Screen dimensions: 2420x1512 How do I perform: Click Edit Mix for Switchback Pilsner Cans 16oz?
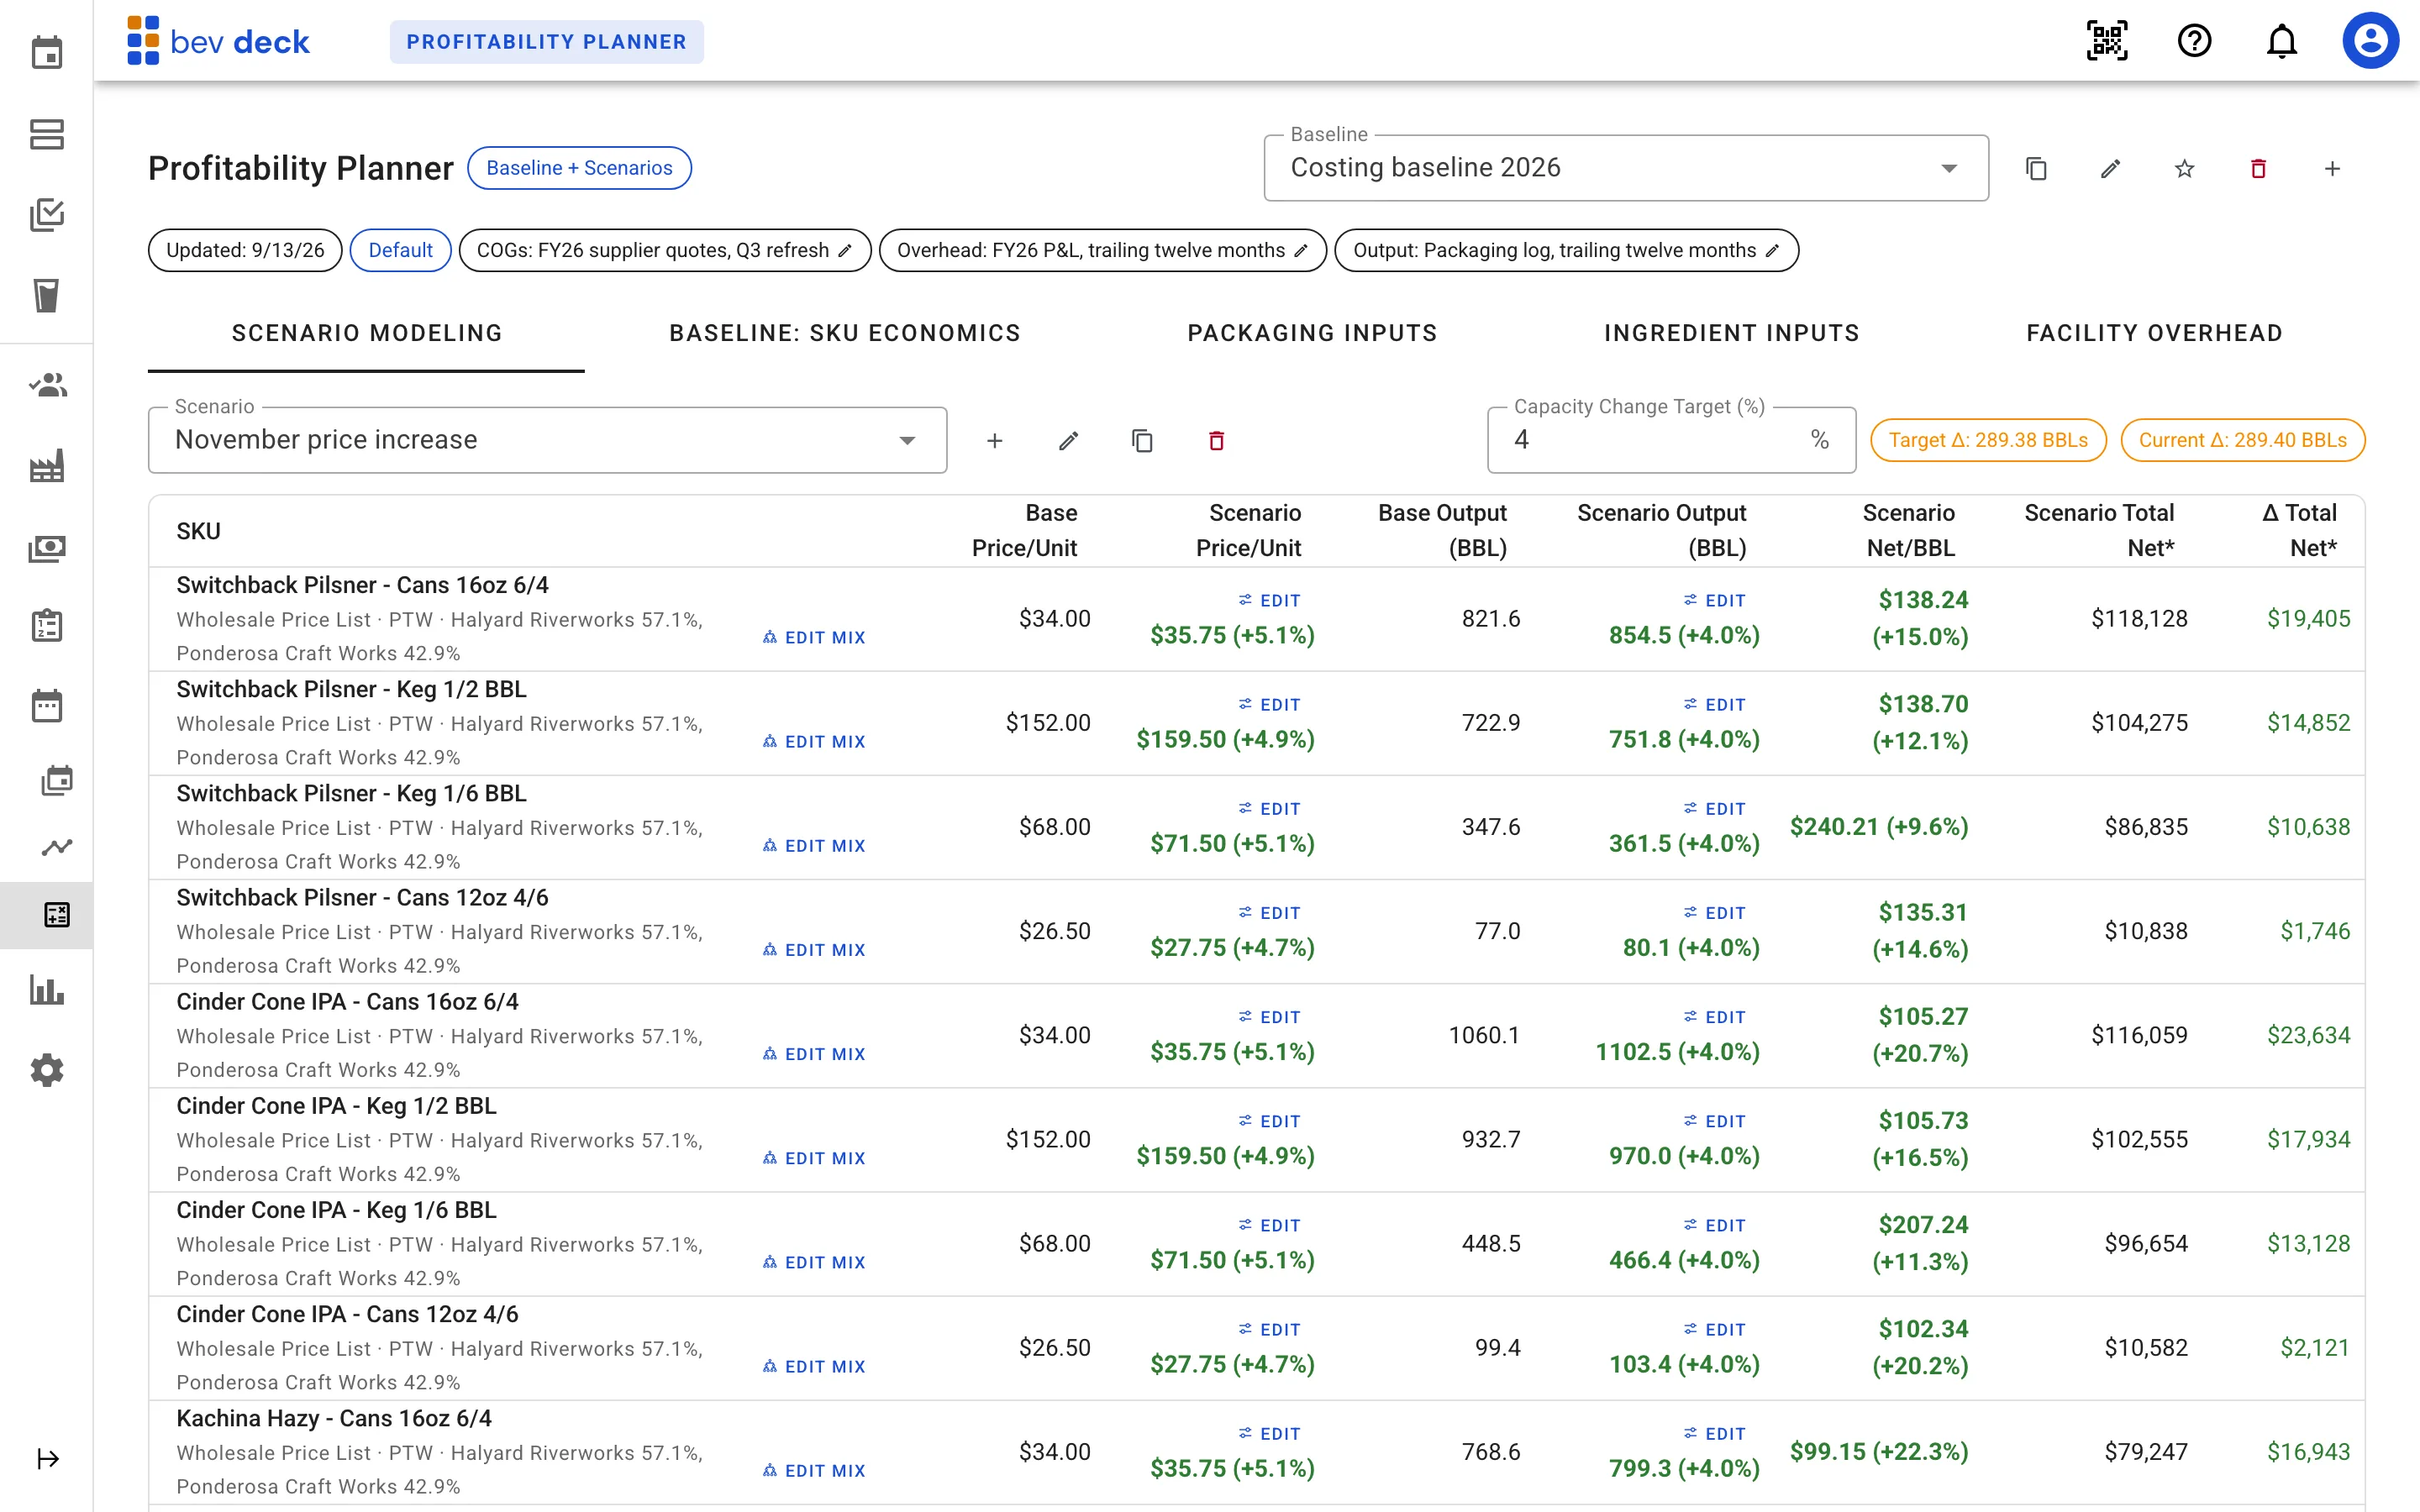[x=814, y=637]
